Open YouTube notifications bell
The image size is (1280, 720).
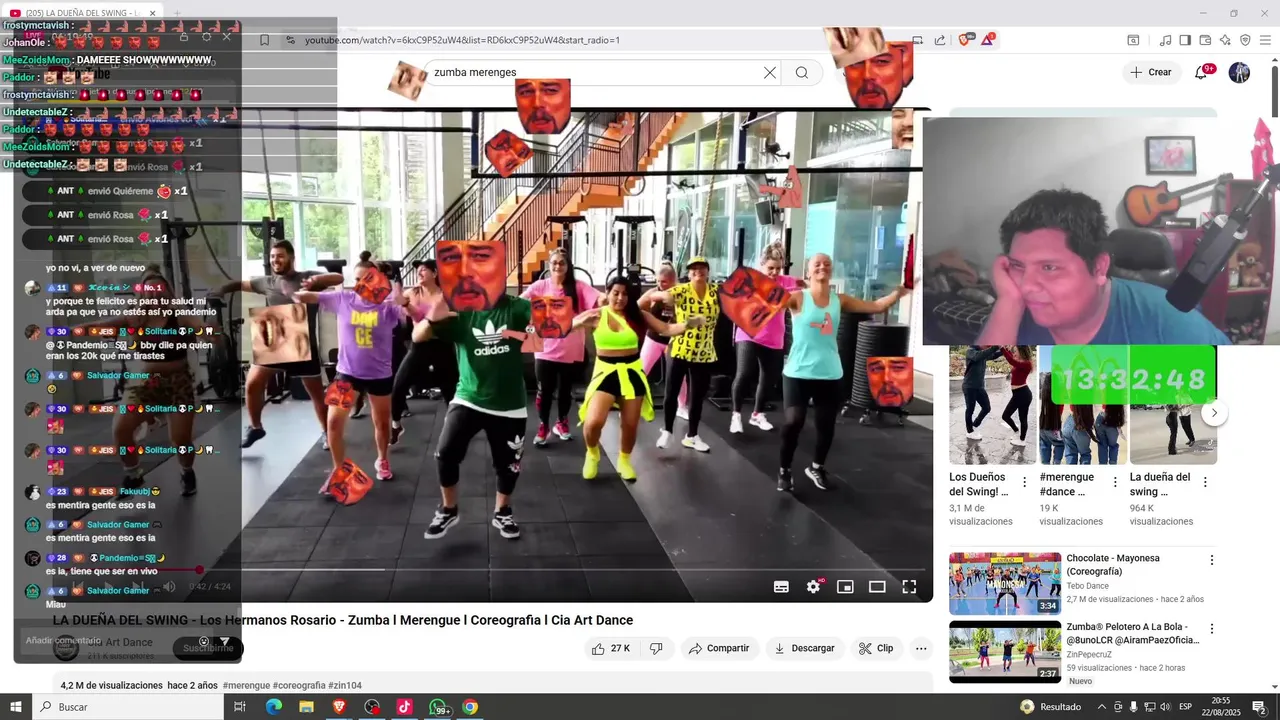[x=1202, y=72]
